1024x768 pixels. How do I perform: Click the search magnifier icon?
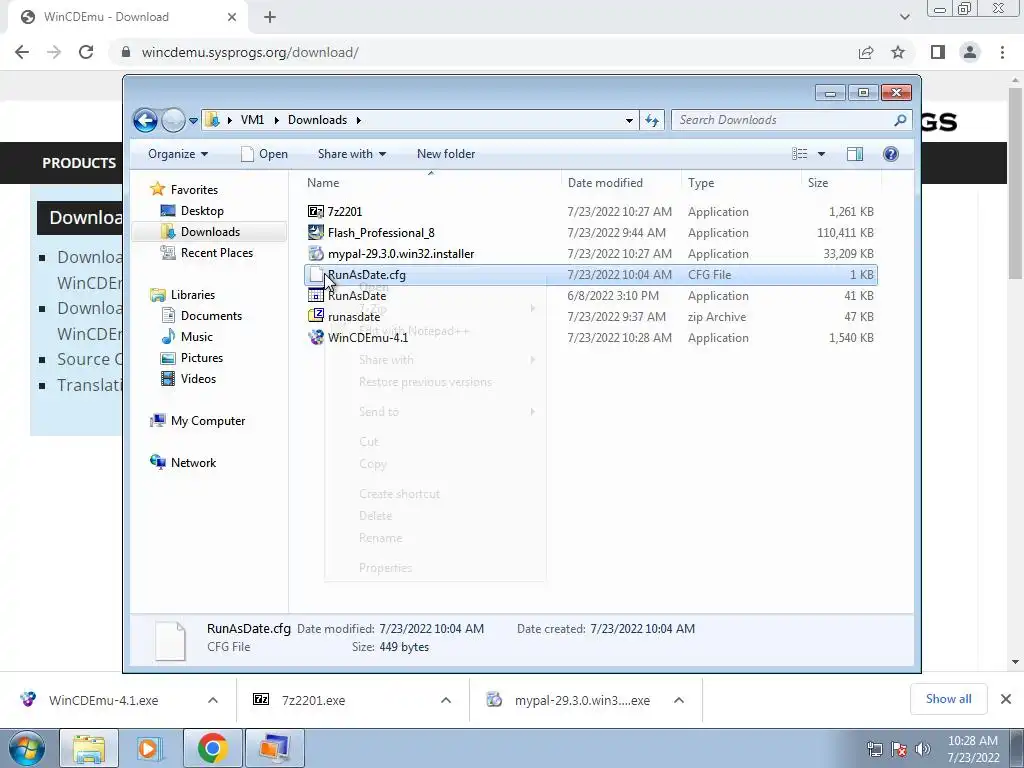tap(900, 120)
